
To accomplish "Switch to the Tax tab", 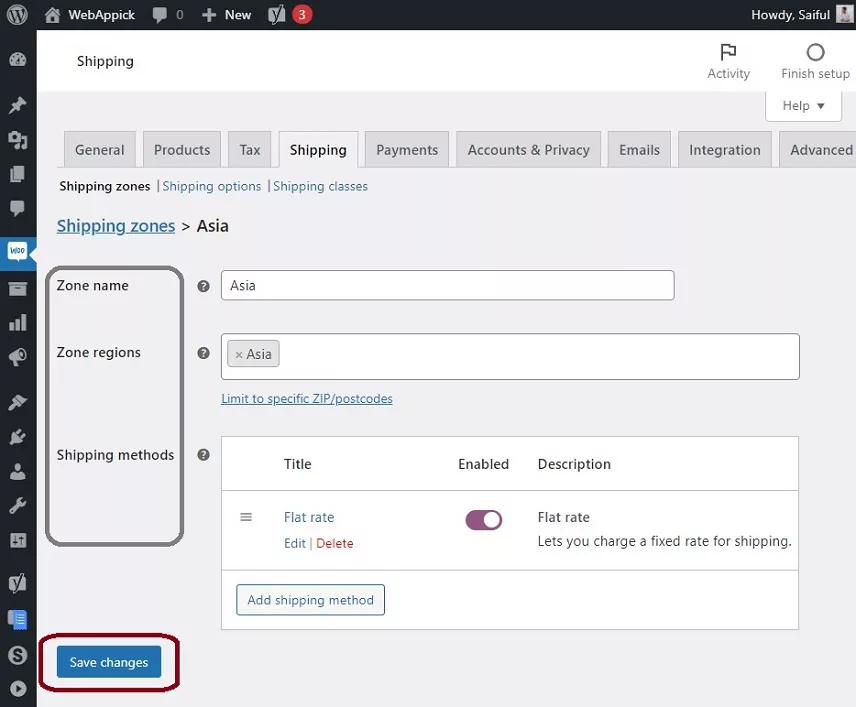I will coord(249,150).
